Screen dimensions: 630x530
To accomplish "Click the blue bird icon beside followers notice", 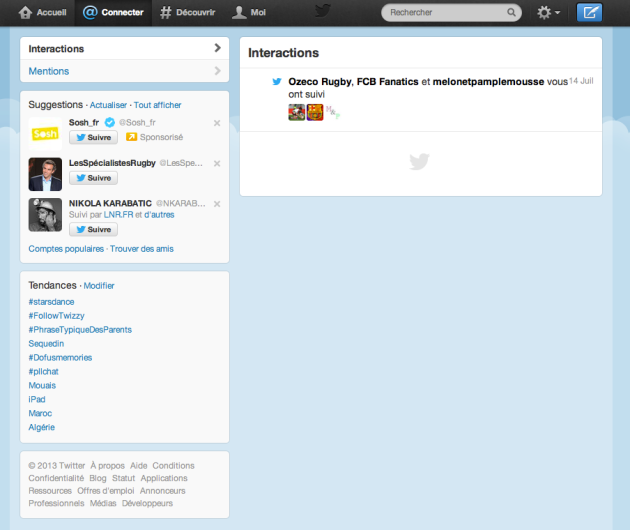I will [x=277, y=82].
